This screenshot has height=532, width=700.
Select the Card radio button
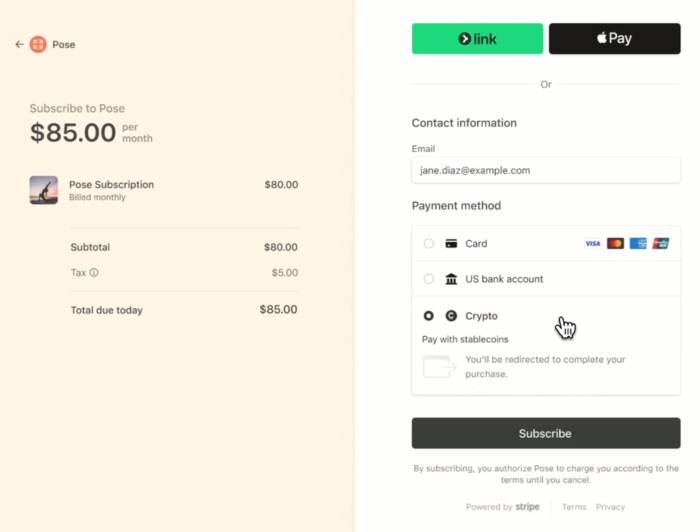[429, 243]
